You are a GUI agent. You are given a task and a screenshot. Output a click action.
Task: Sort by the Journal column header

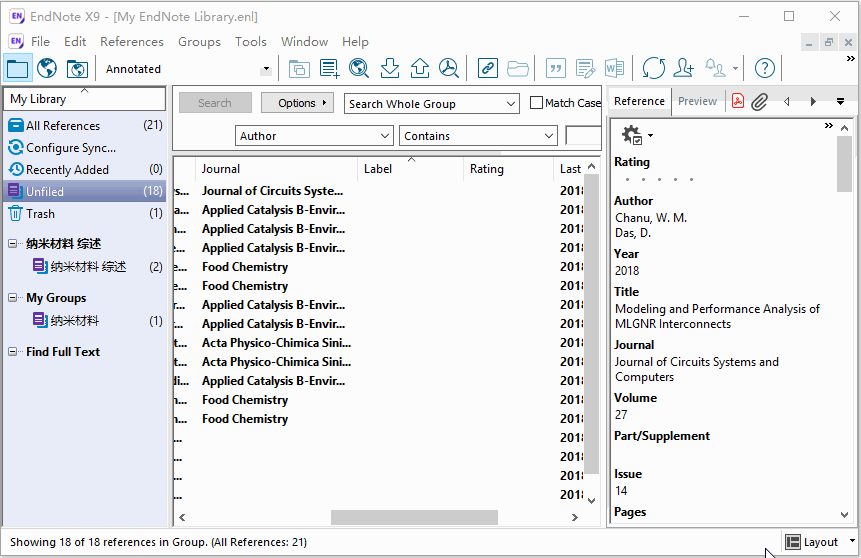point(276,169)
